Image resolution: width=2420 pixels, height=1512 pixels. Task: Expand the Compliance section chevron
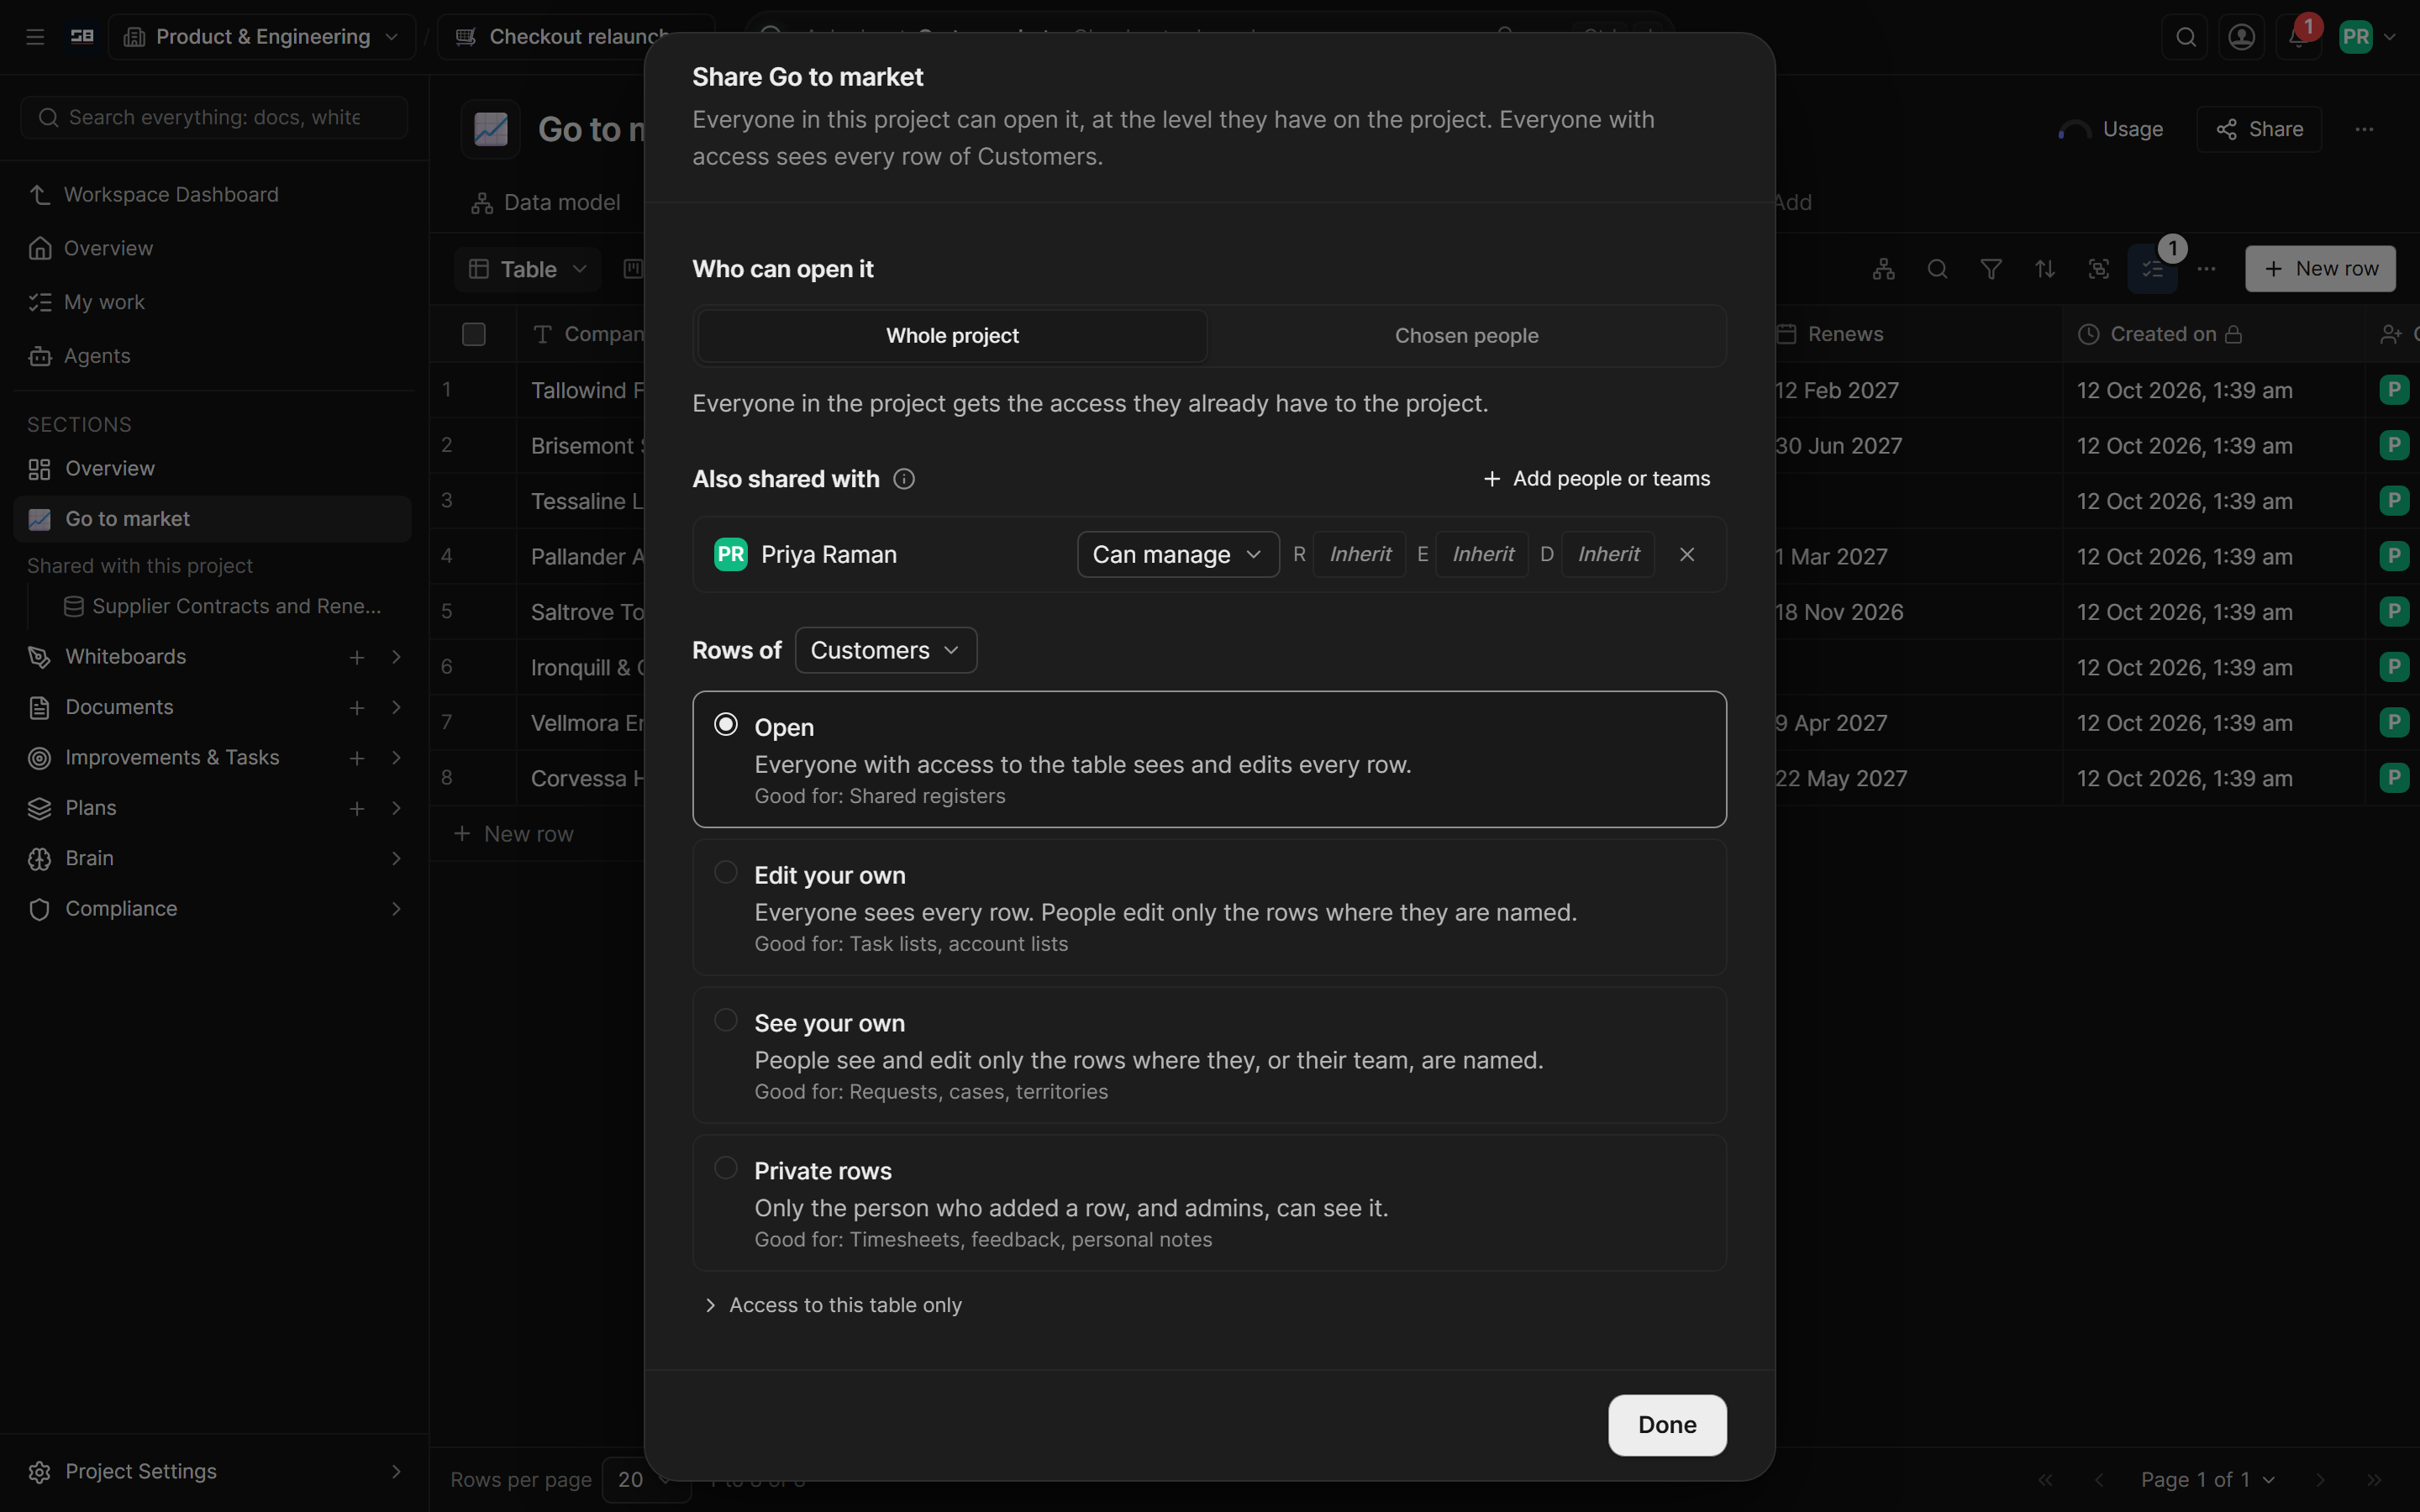pos(396,909)
